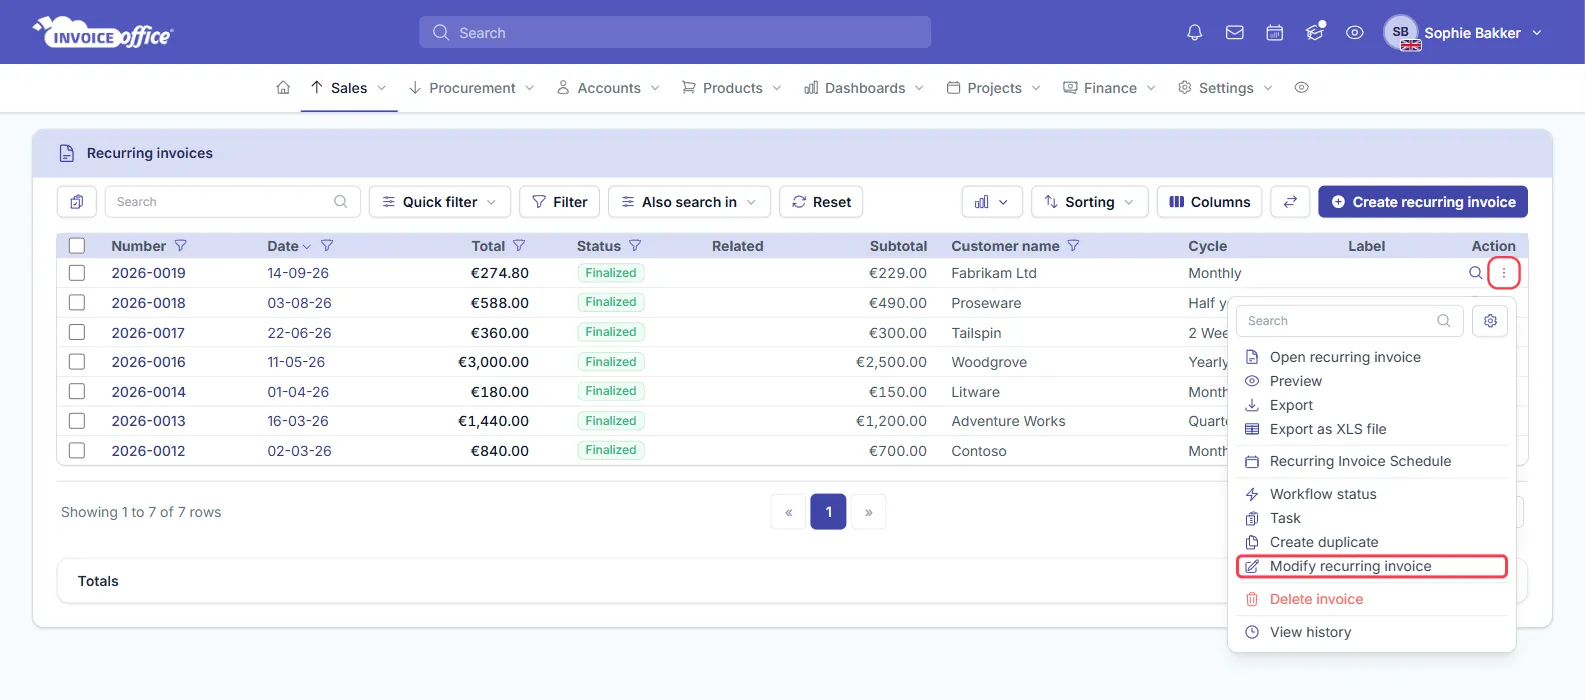1585x700 pixels.
Task: Go to home via house icon
Action: coord(283,88)
